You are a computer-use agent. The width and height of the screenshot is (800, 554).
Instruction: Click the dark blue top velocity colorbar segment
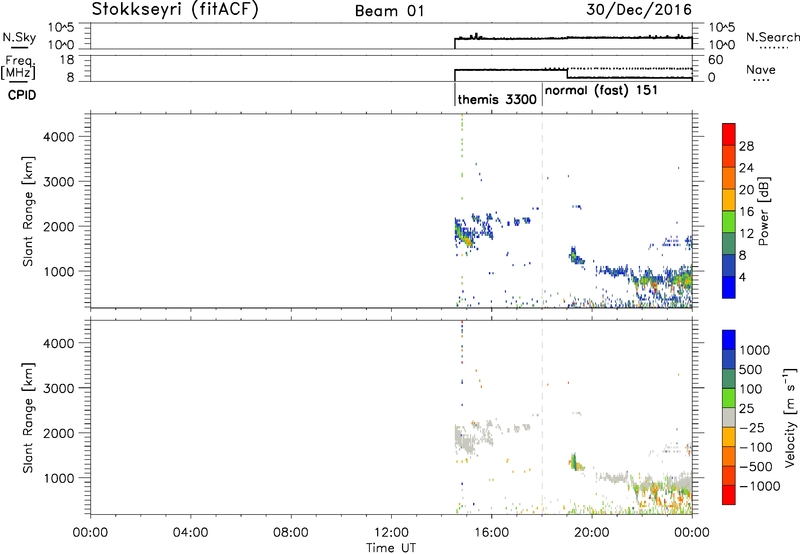(729, 340)
